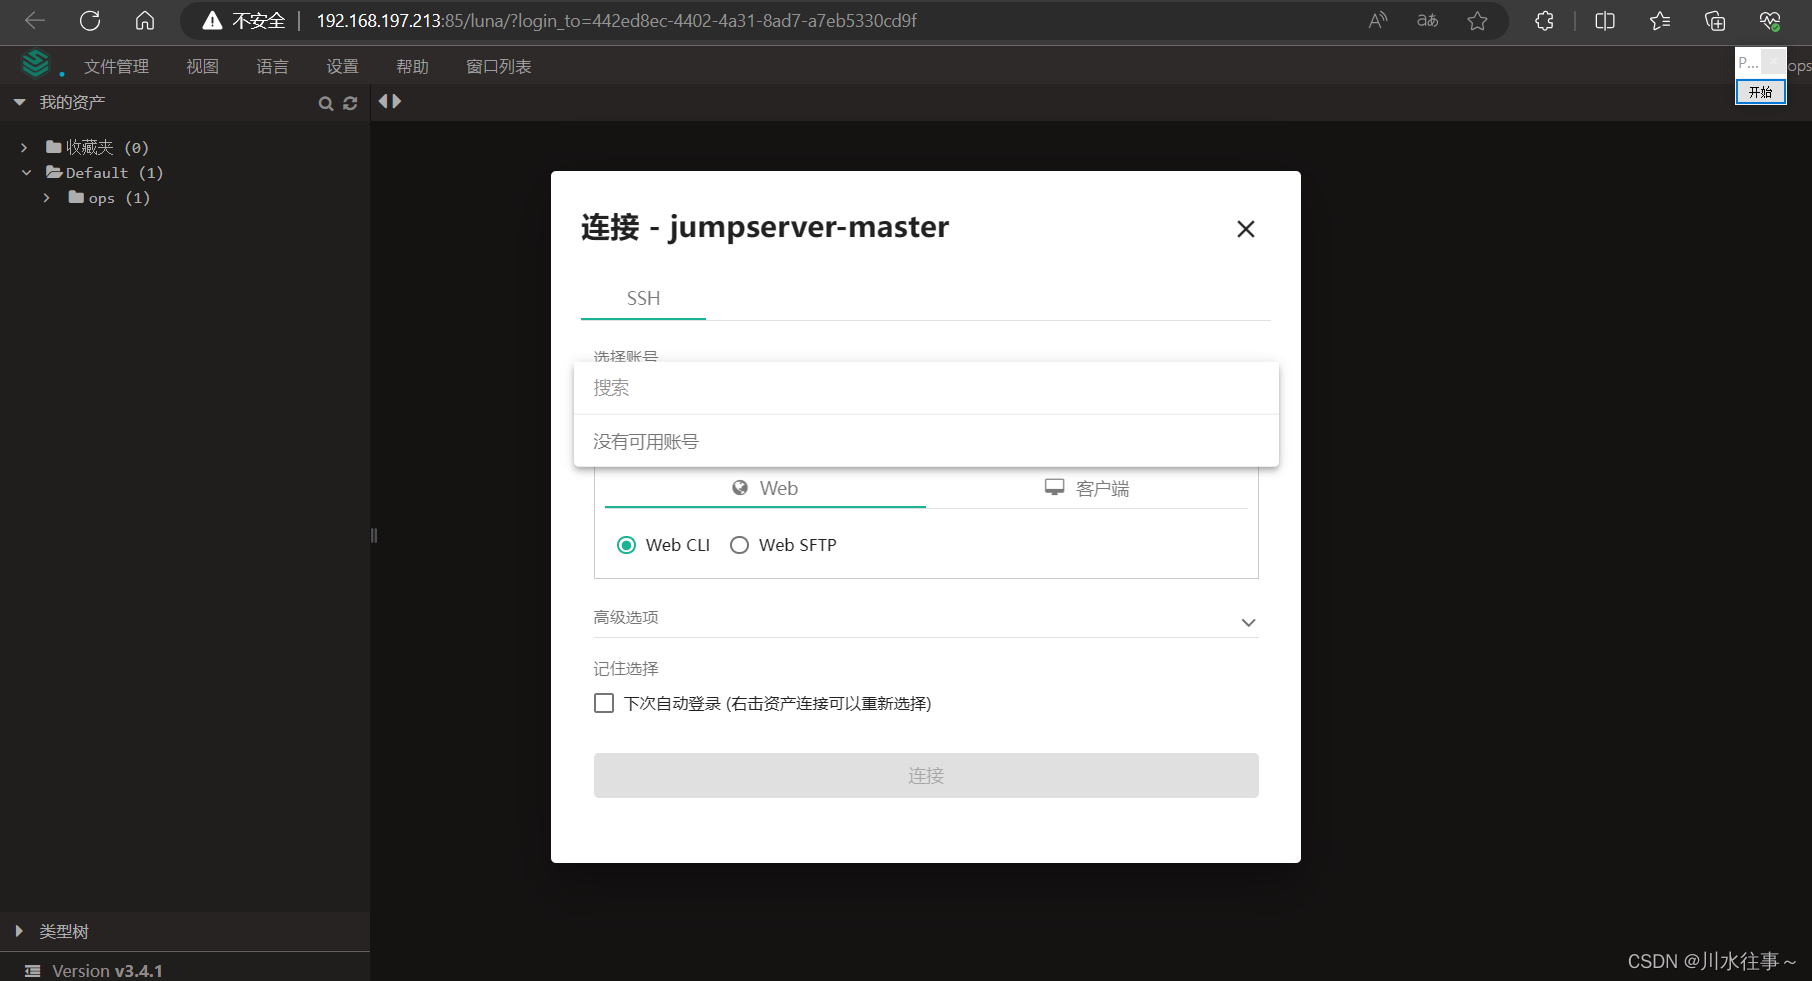Open the 视图 menu
Image resolution: width=1812 pixels, height=981 pixels.
point(202,66)
